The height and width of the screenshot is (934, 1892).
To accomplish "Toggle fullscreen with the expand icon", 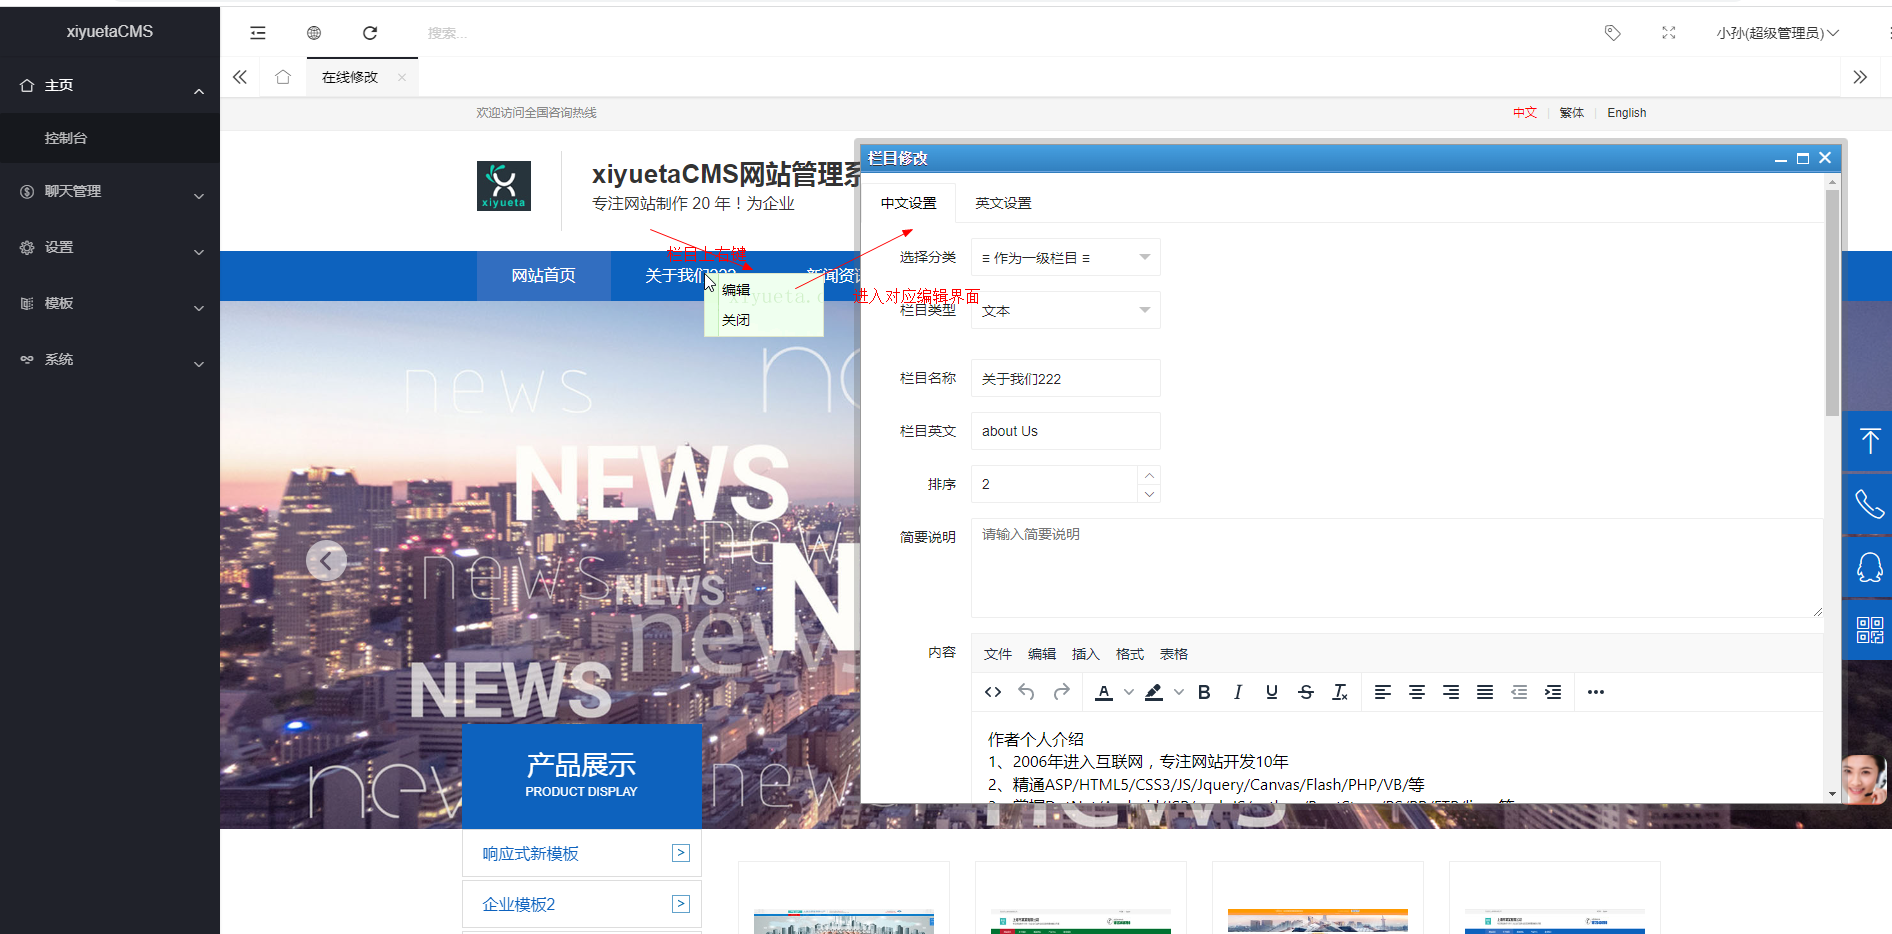I will (x=1669, y=33).
